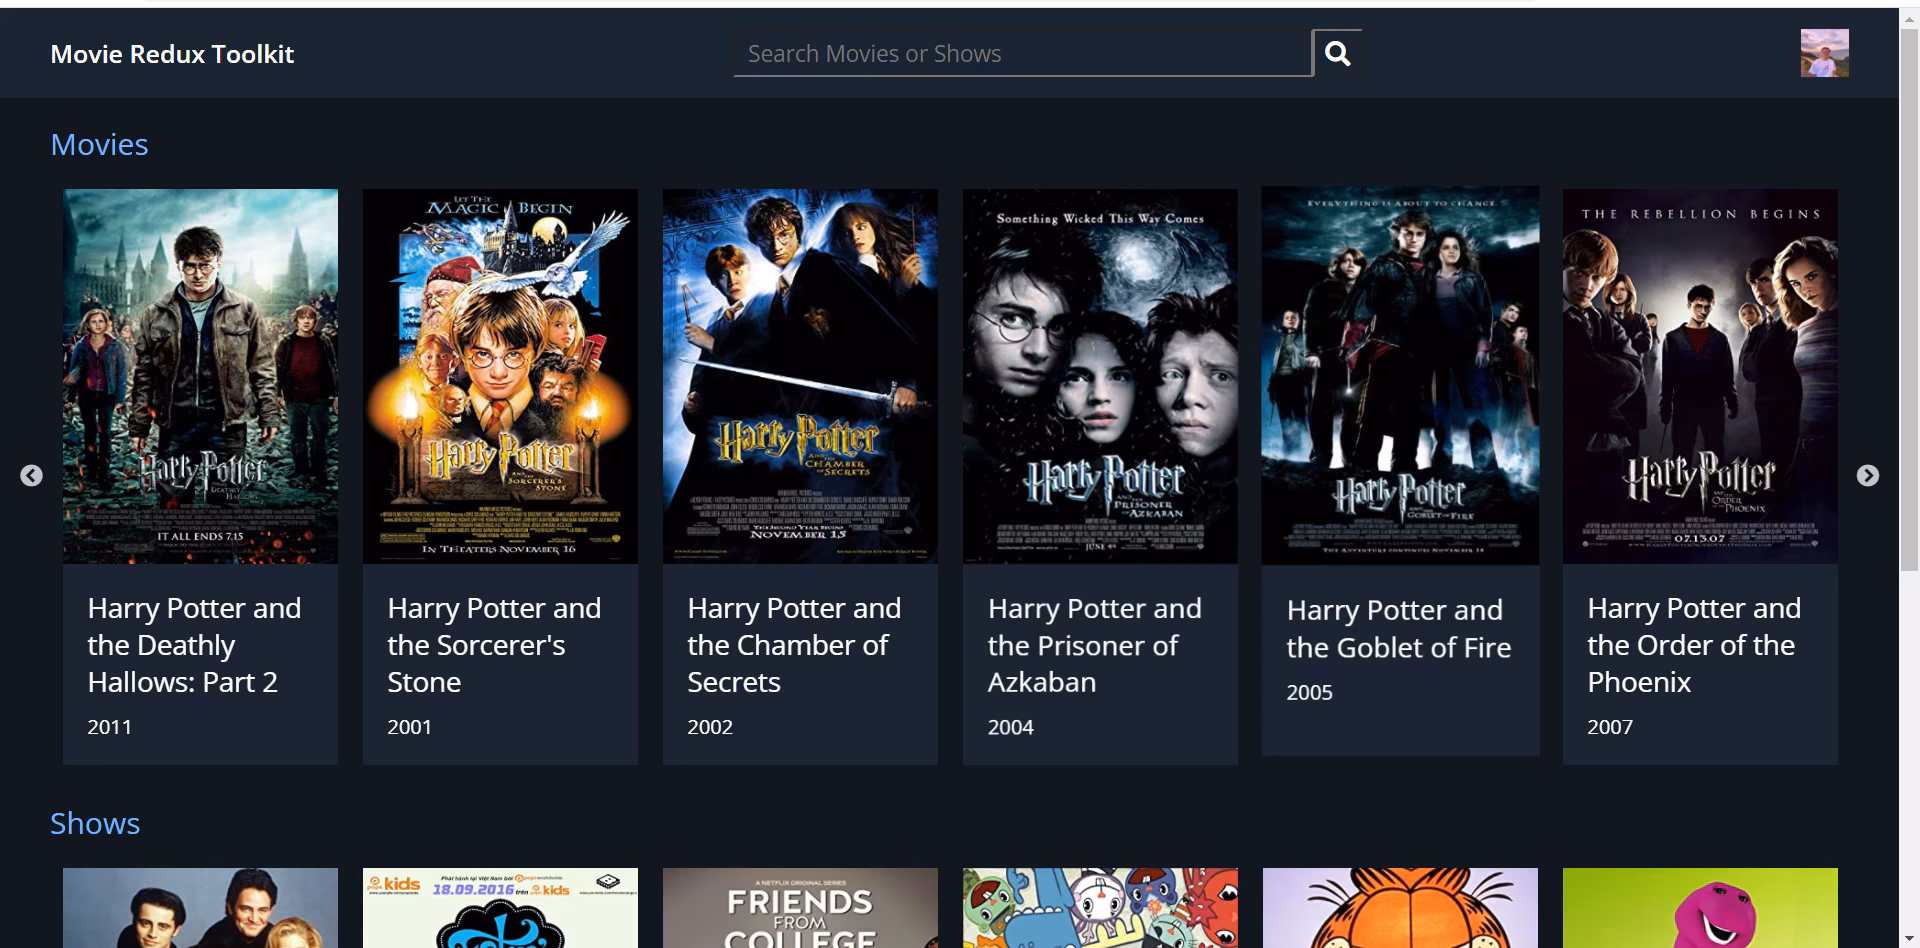The width and height of the screenshot is (1920, 948).
Task: Open Sorcerer's Stone movie poster
Action: tap(500, 376)
